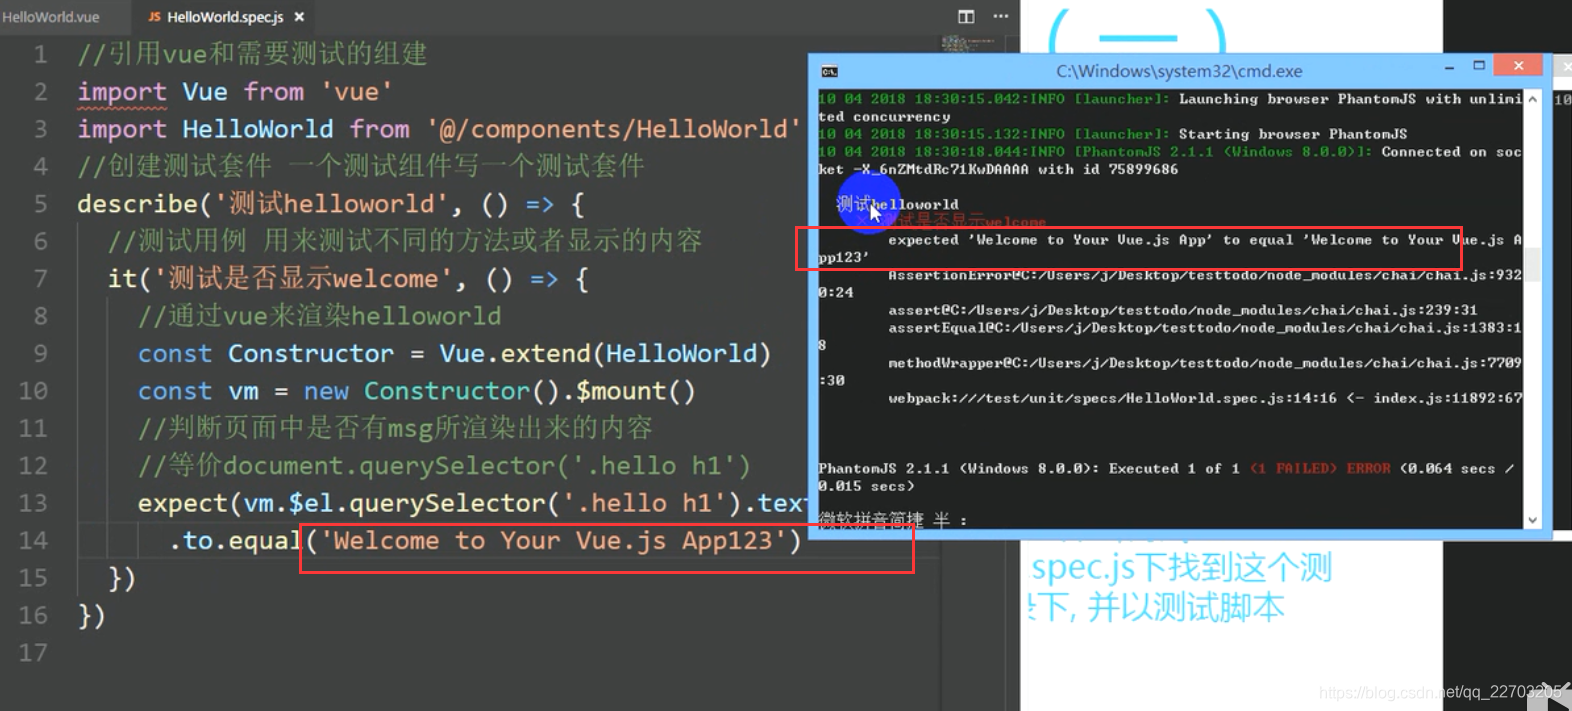Click the webpack HelloWorld.spec.js stack trace line
Screen dimensions: 1572x711
point(1204,398)
